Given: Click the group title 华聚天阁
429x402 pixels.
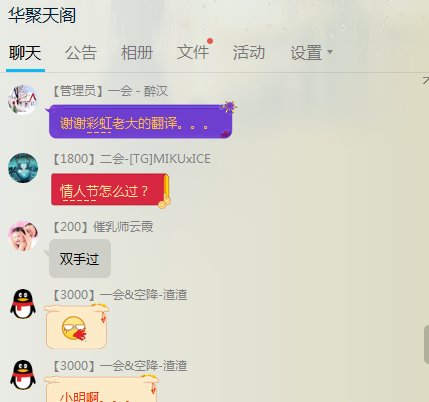Looking at the screenshot, I should click(42, 16).
